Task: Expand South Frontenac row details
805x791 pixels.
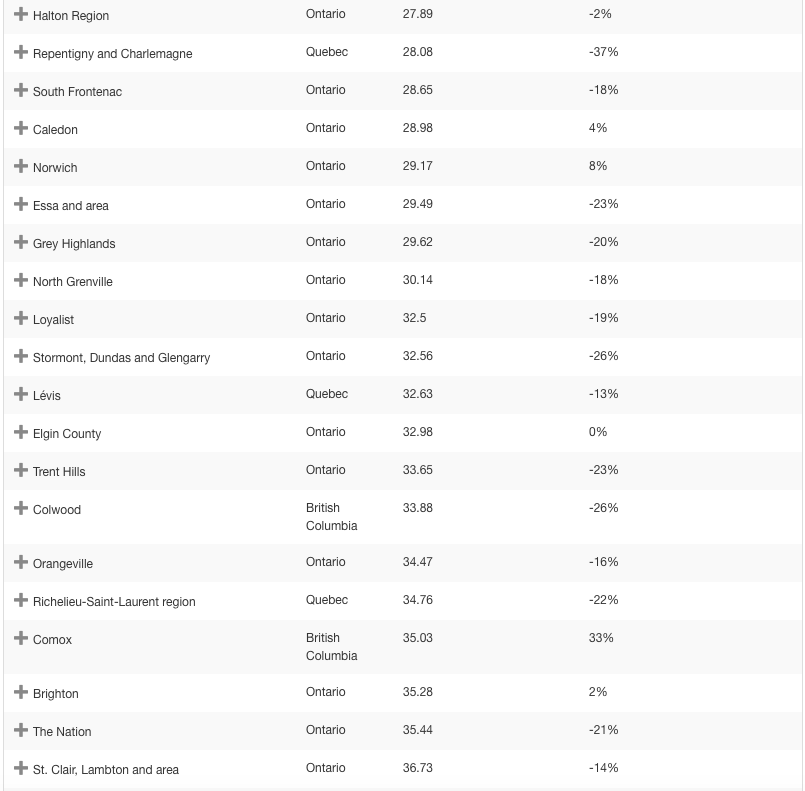Action: pyautogui.click(x=21, y=90)
